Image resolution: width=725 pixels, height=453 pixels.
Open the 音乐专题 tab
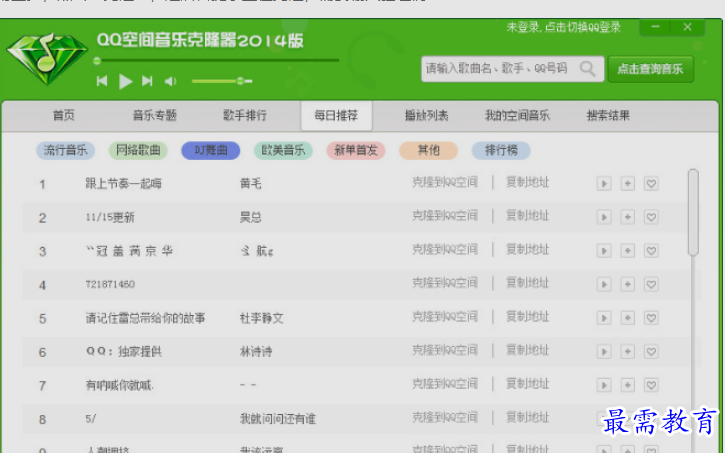[155, 115]
